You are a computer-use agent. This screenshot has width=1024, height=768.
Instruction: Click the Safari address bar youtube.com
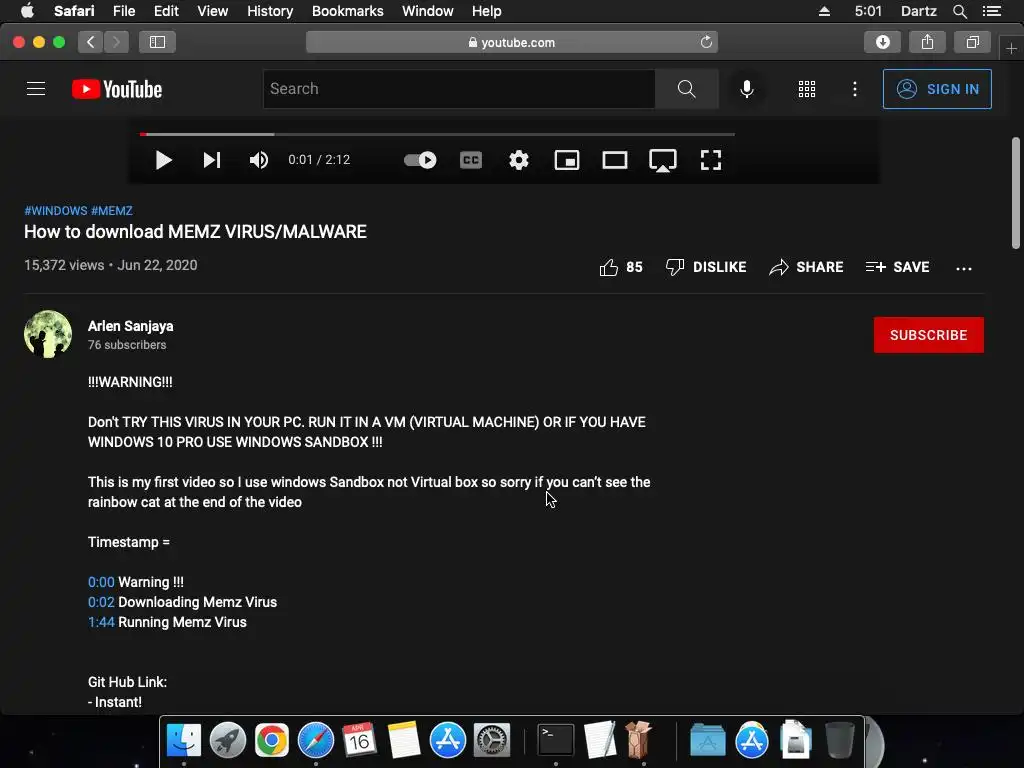[512, 42]
